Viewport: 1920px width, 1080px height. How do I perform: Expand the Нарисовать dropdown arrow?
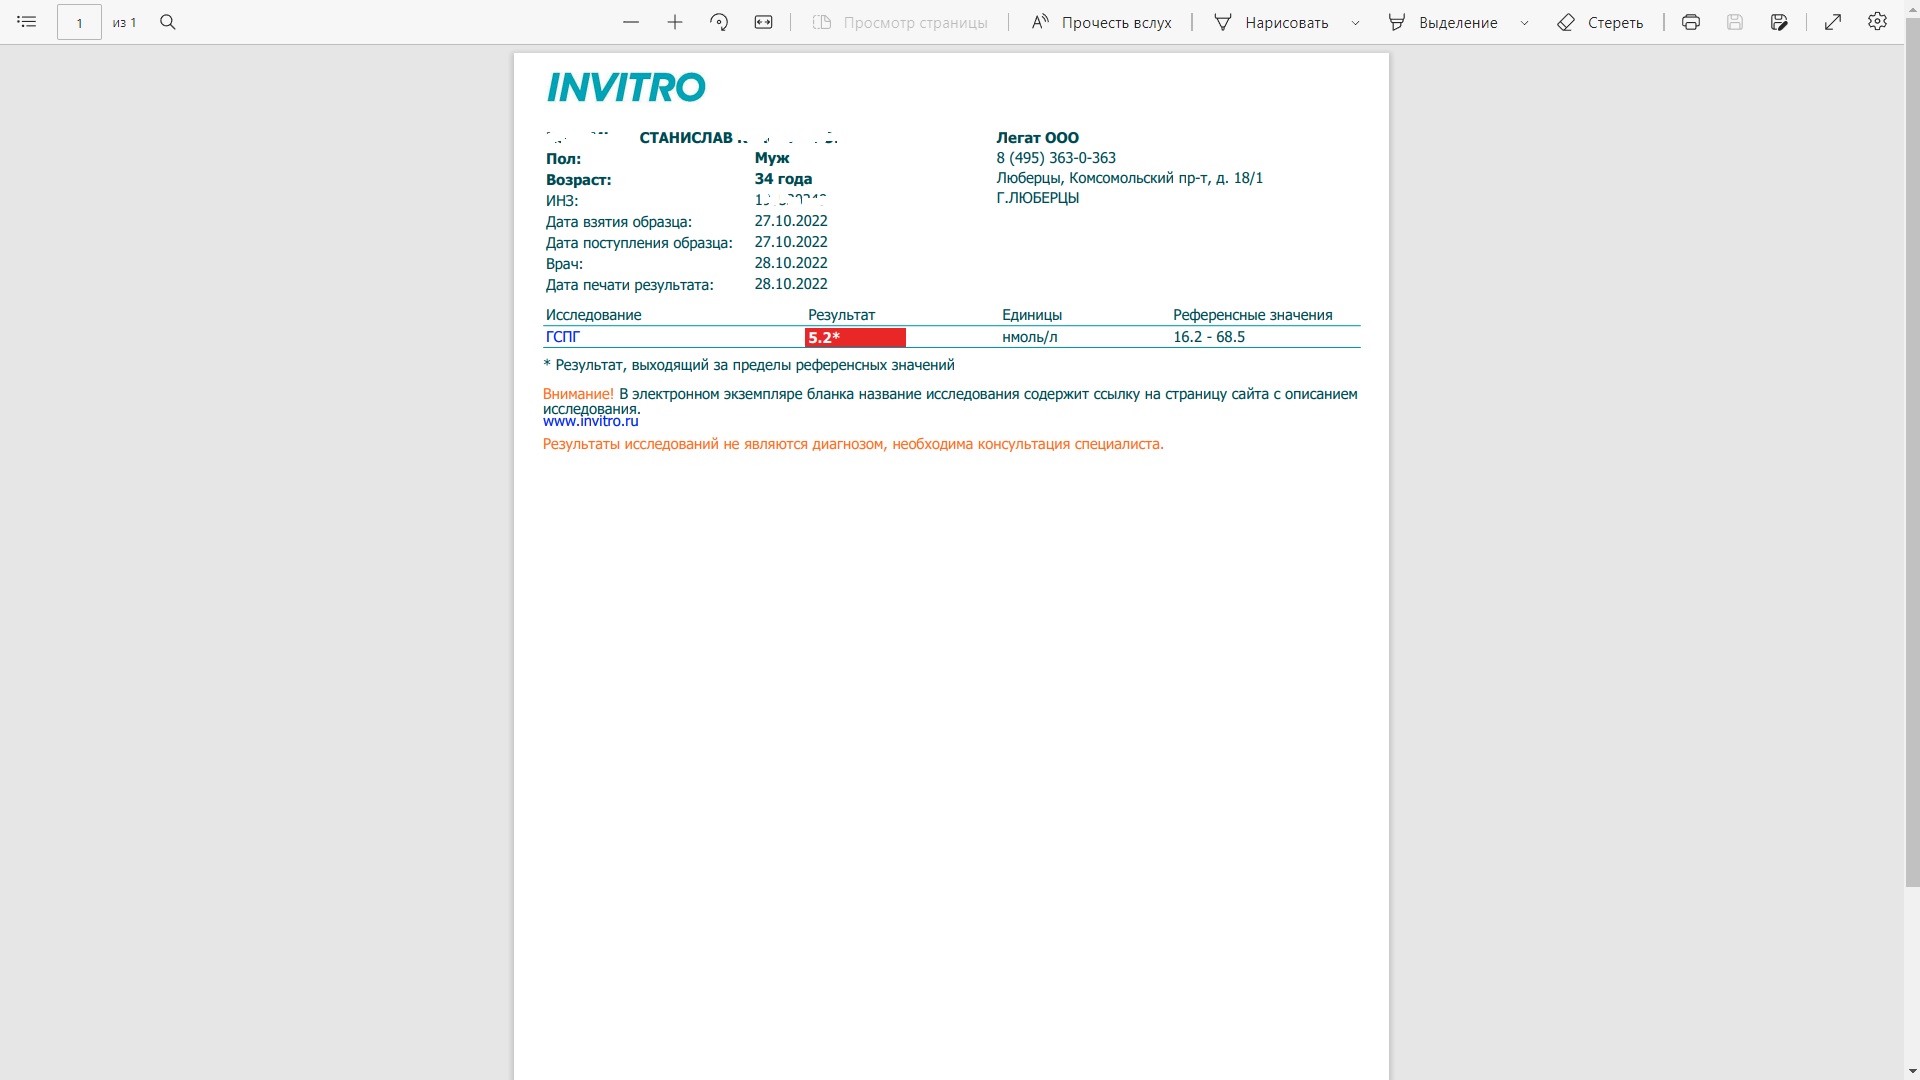1356,22
